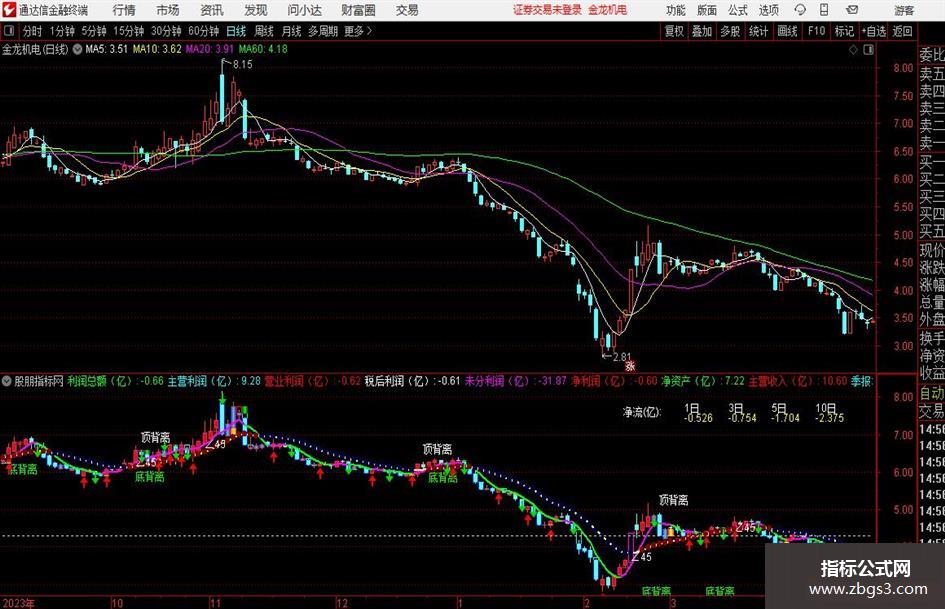
Task: Select the 日线 daily period
Action: (236, 31)
